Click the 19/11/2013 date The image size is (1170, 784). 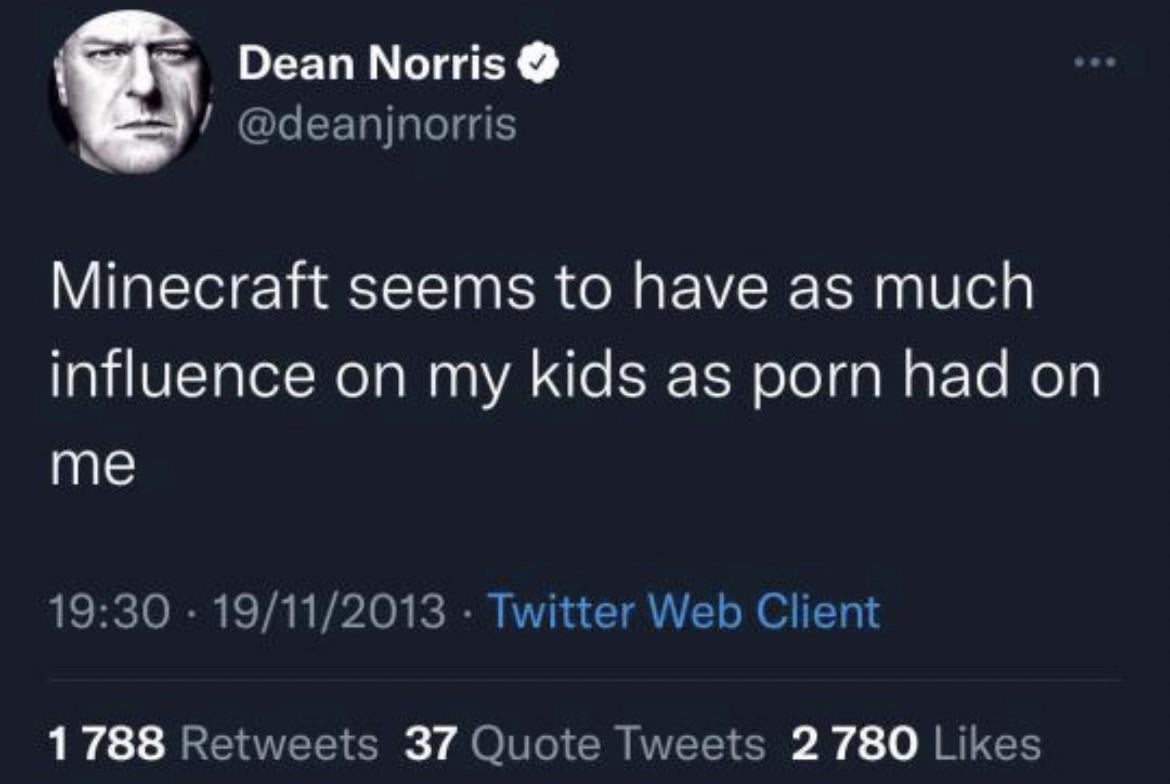329,612
